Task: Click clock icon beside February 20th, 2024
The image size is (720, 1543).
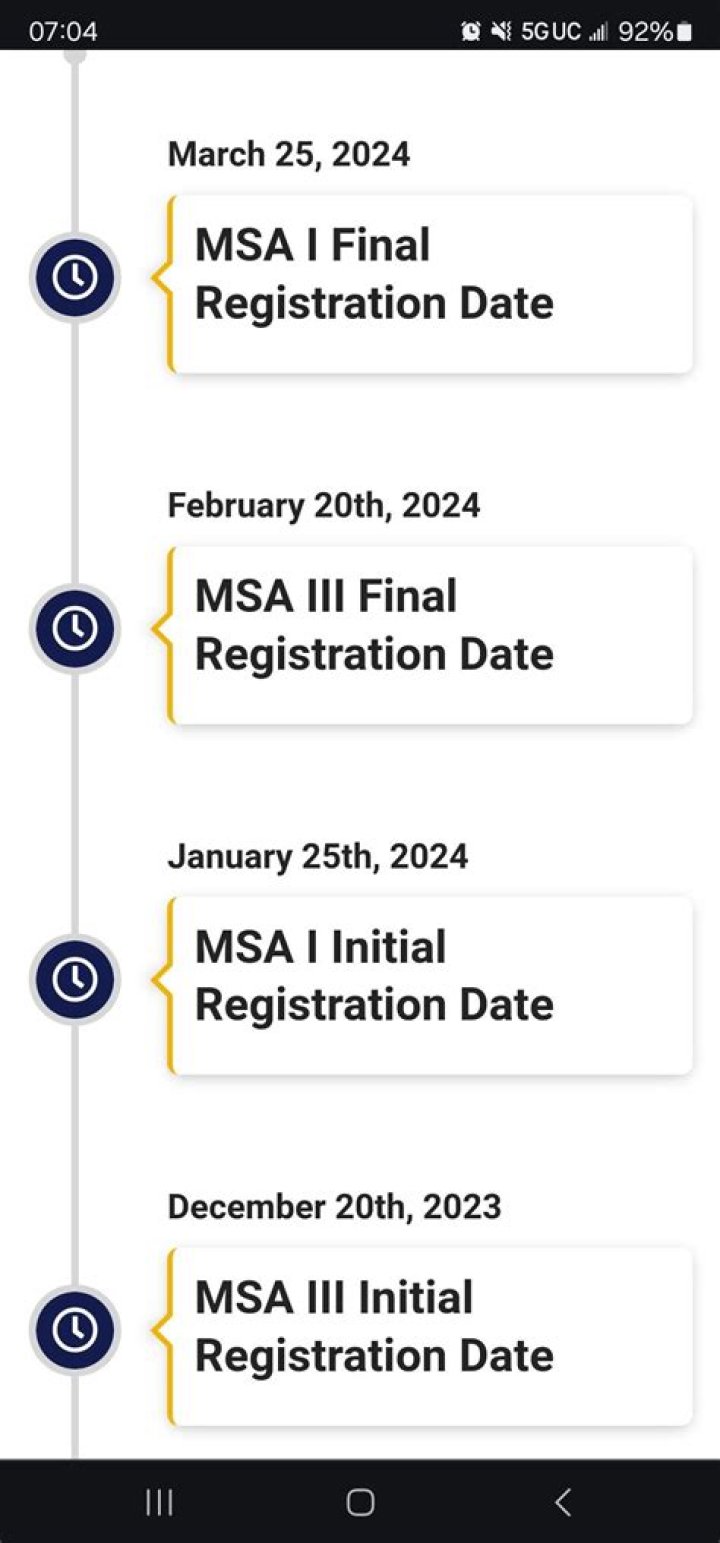Action: (x=75, y=629)
